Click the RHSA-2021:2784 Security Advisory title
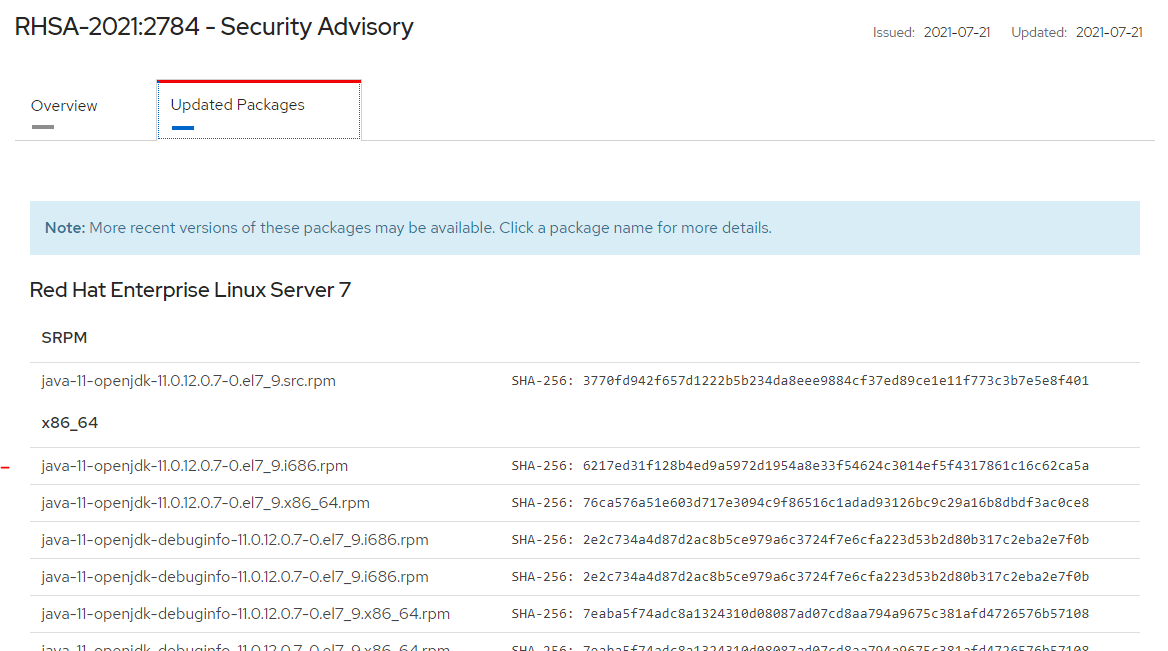1168x651 pixels. click(x=214, y=27)
